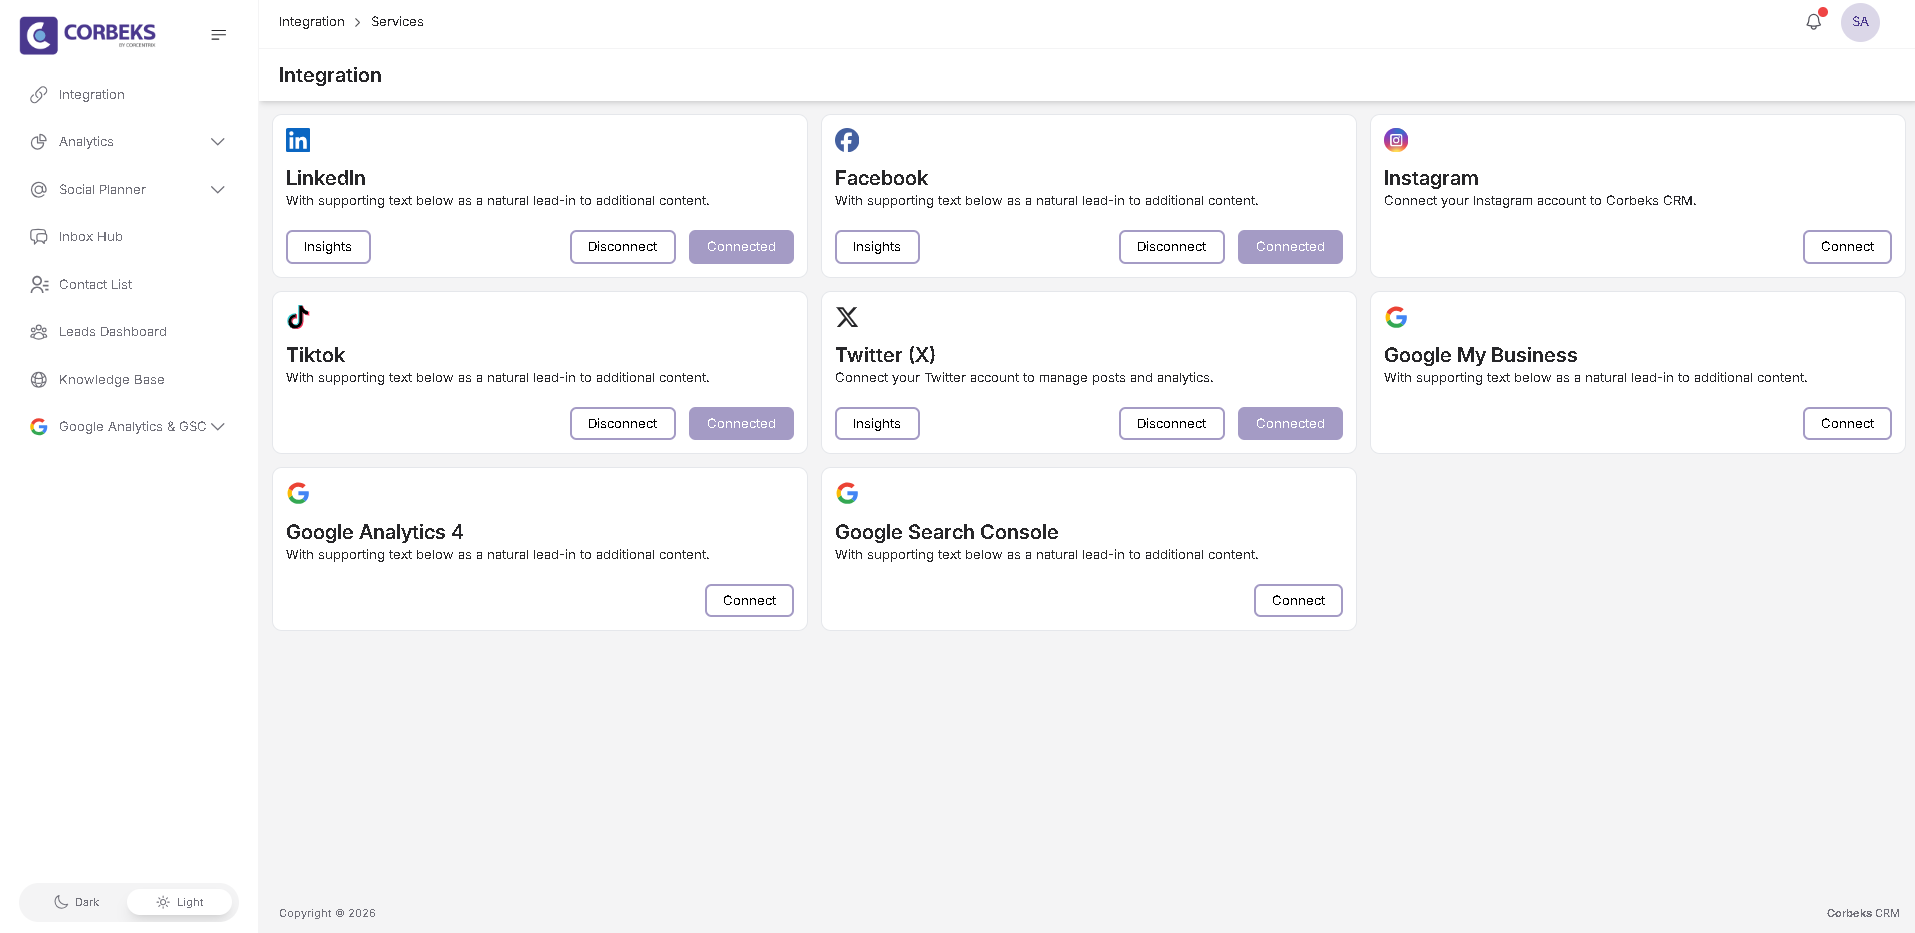Disconnect the Twitter (X) account
1915x933 pixels.
[x=1171, y=424]
